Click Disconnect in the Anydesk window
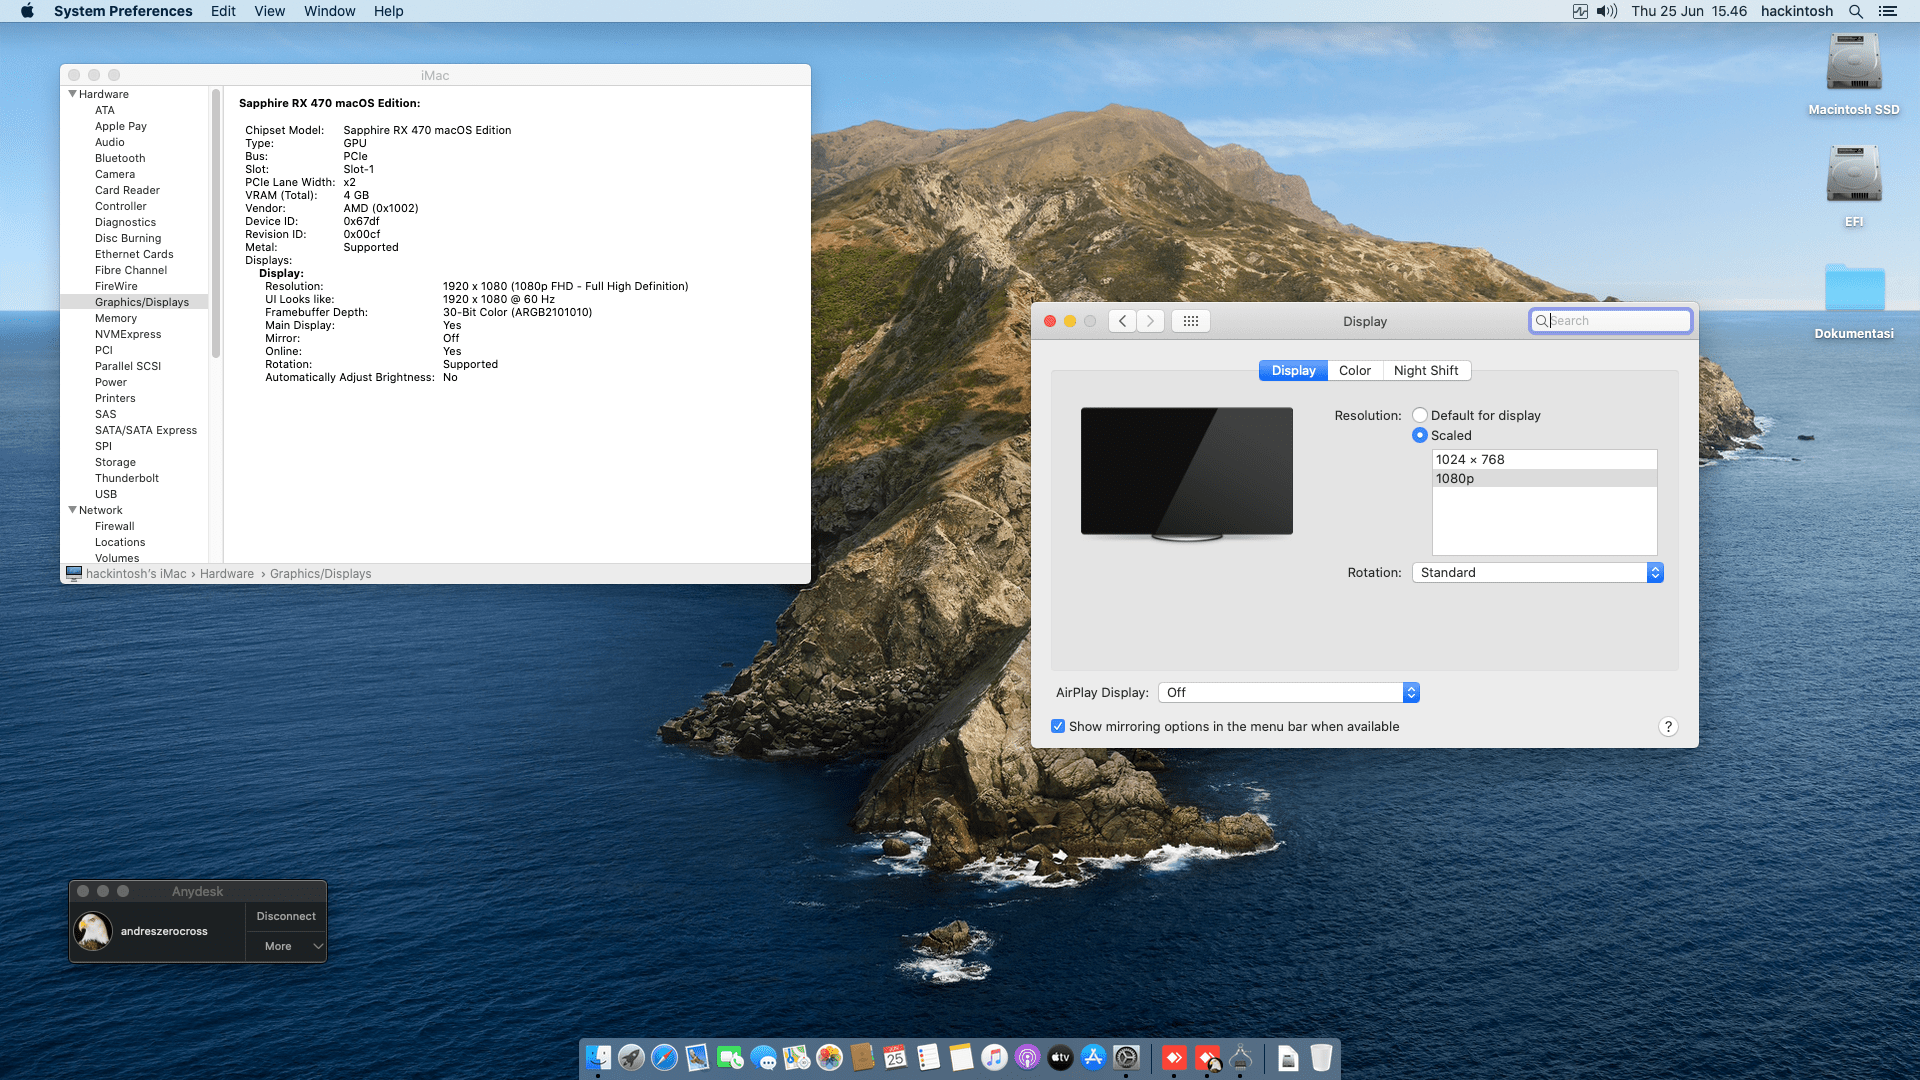Image resolution: width=1920 pixels, height=1080 pixels. tap(286, 916)
